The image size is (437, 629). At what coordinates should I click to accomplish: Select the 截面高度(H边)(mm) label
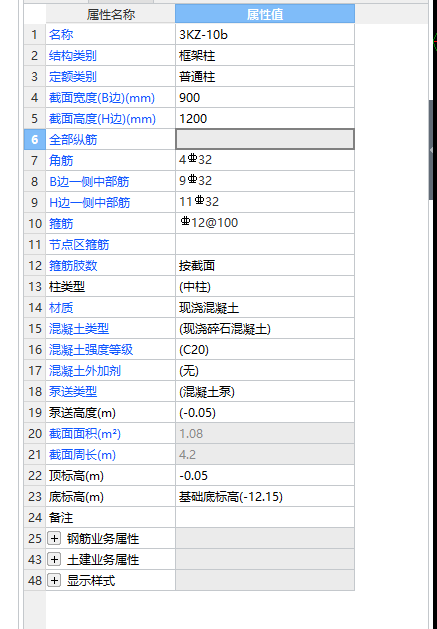pyautogui.click(x=102, y=118)
